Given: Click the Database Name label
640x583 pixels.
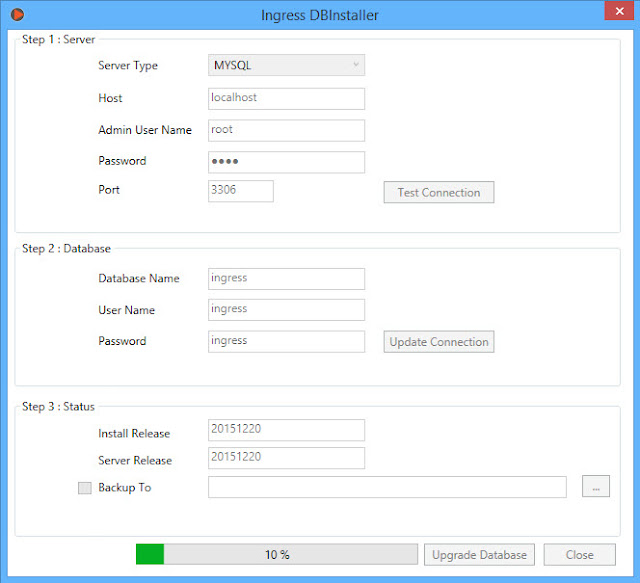Looking at the screenshot, I should (139, 278).
